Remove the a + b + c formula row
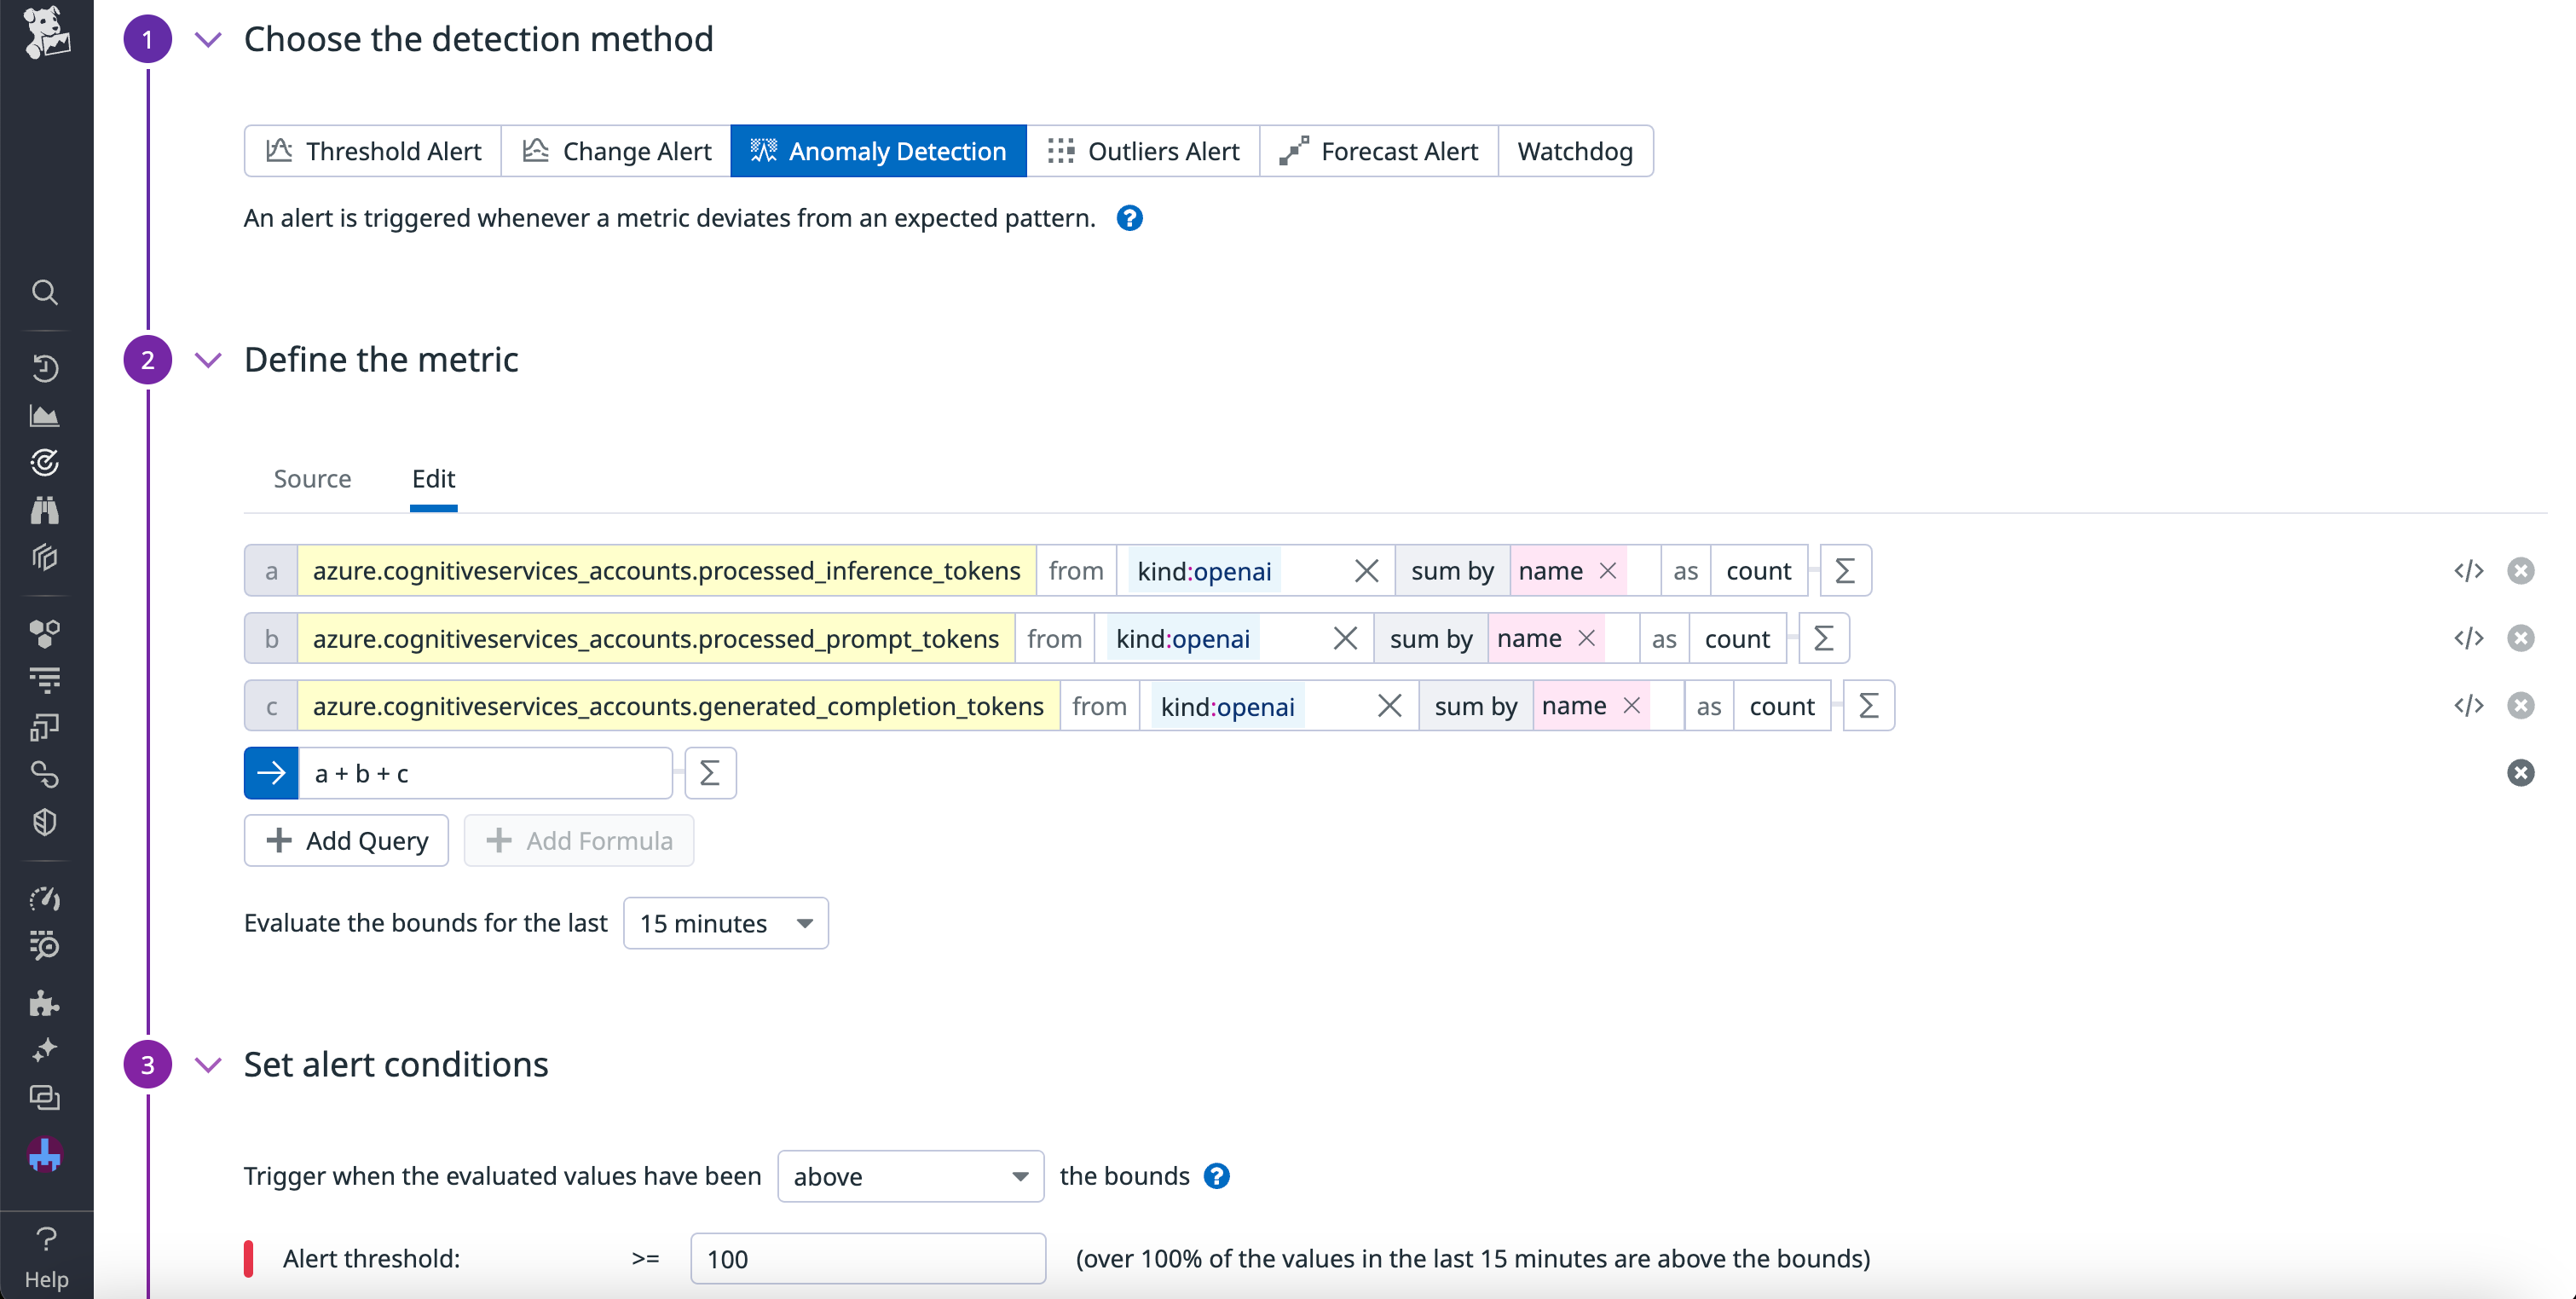The width and height of the screenshot is (2576, 1299). [2521, 772]
